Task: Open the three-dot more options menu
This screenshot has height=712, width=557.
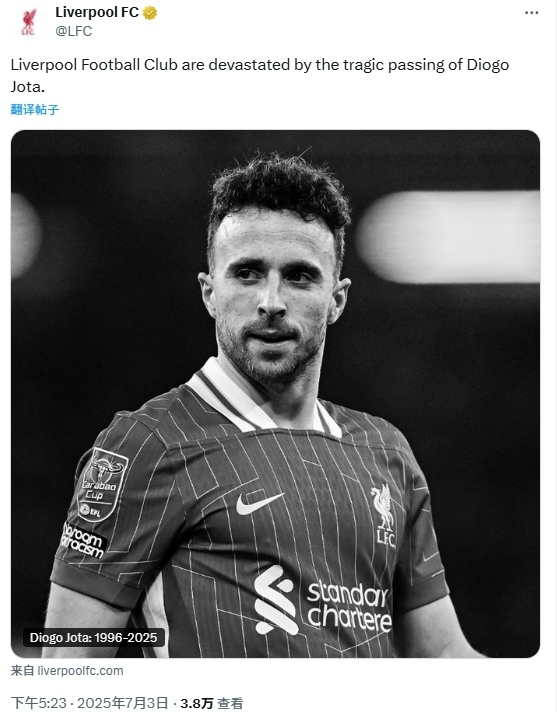Action: [x=531, y=13]
